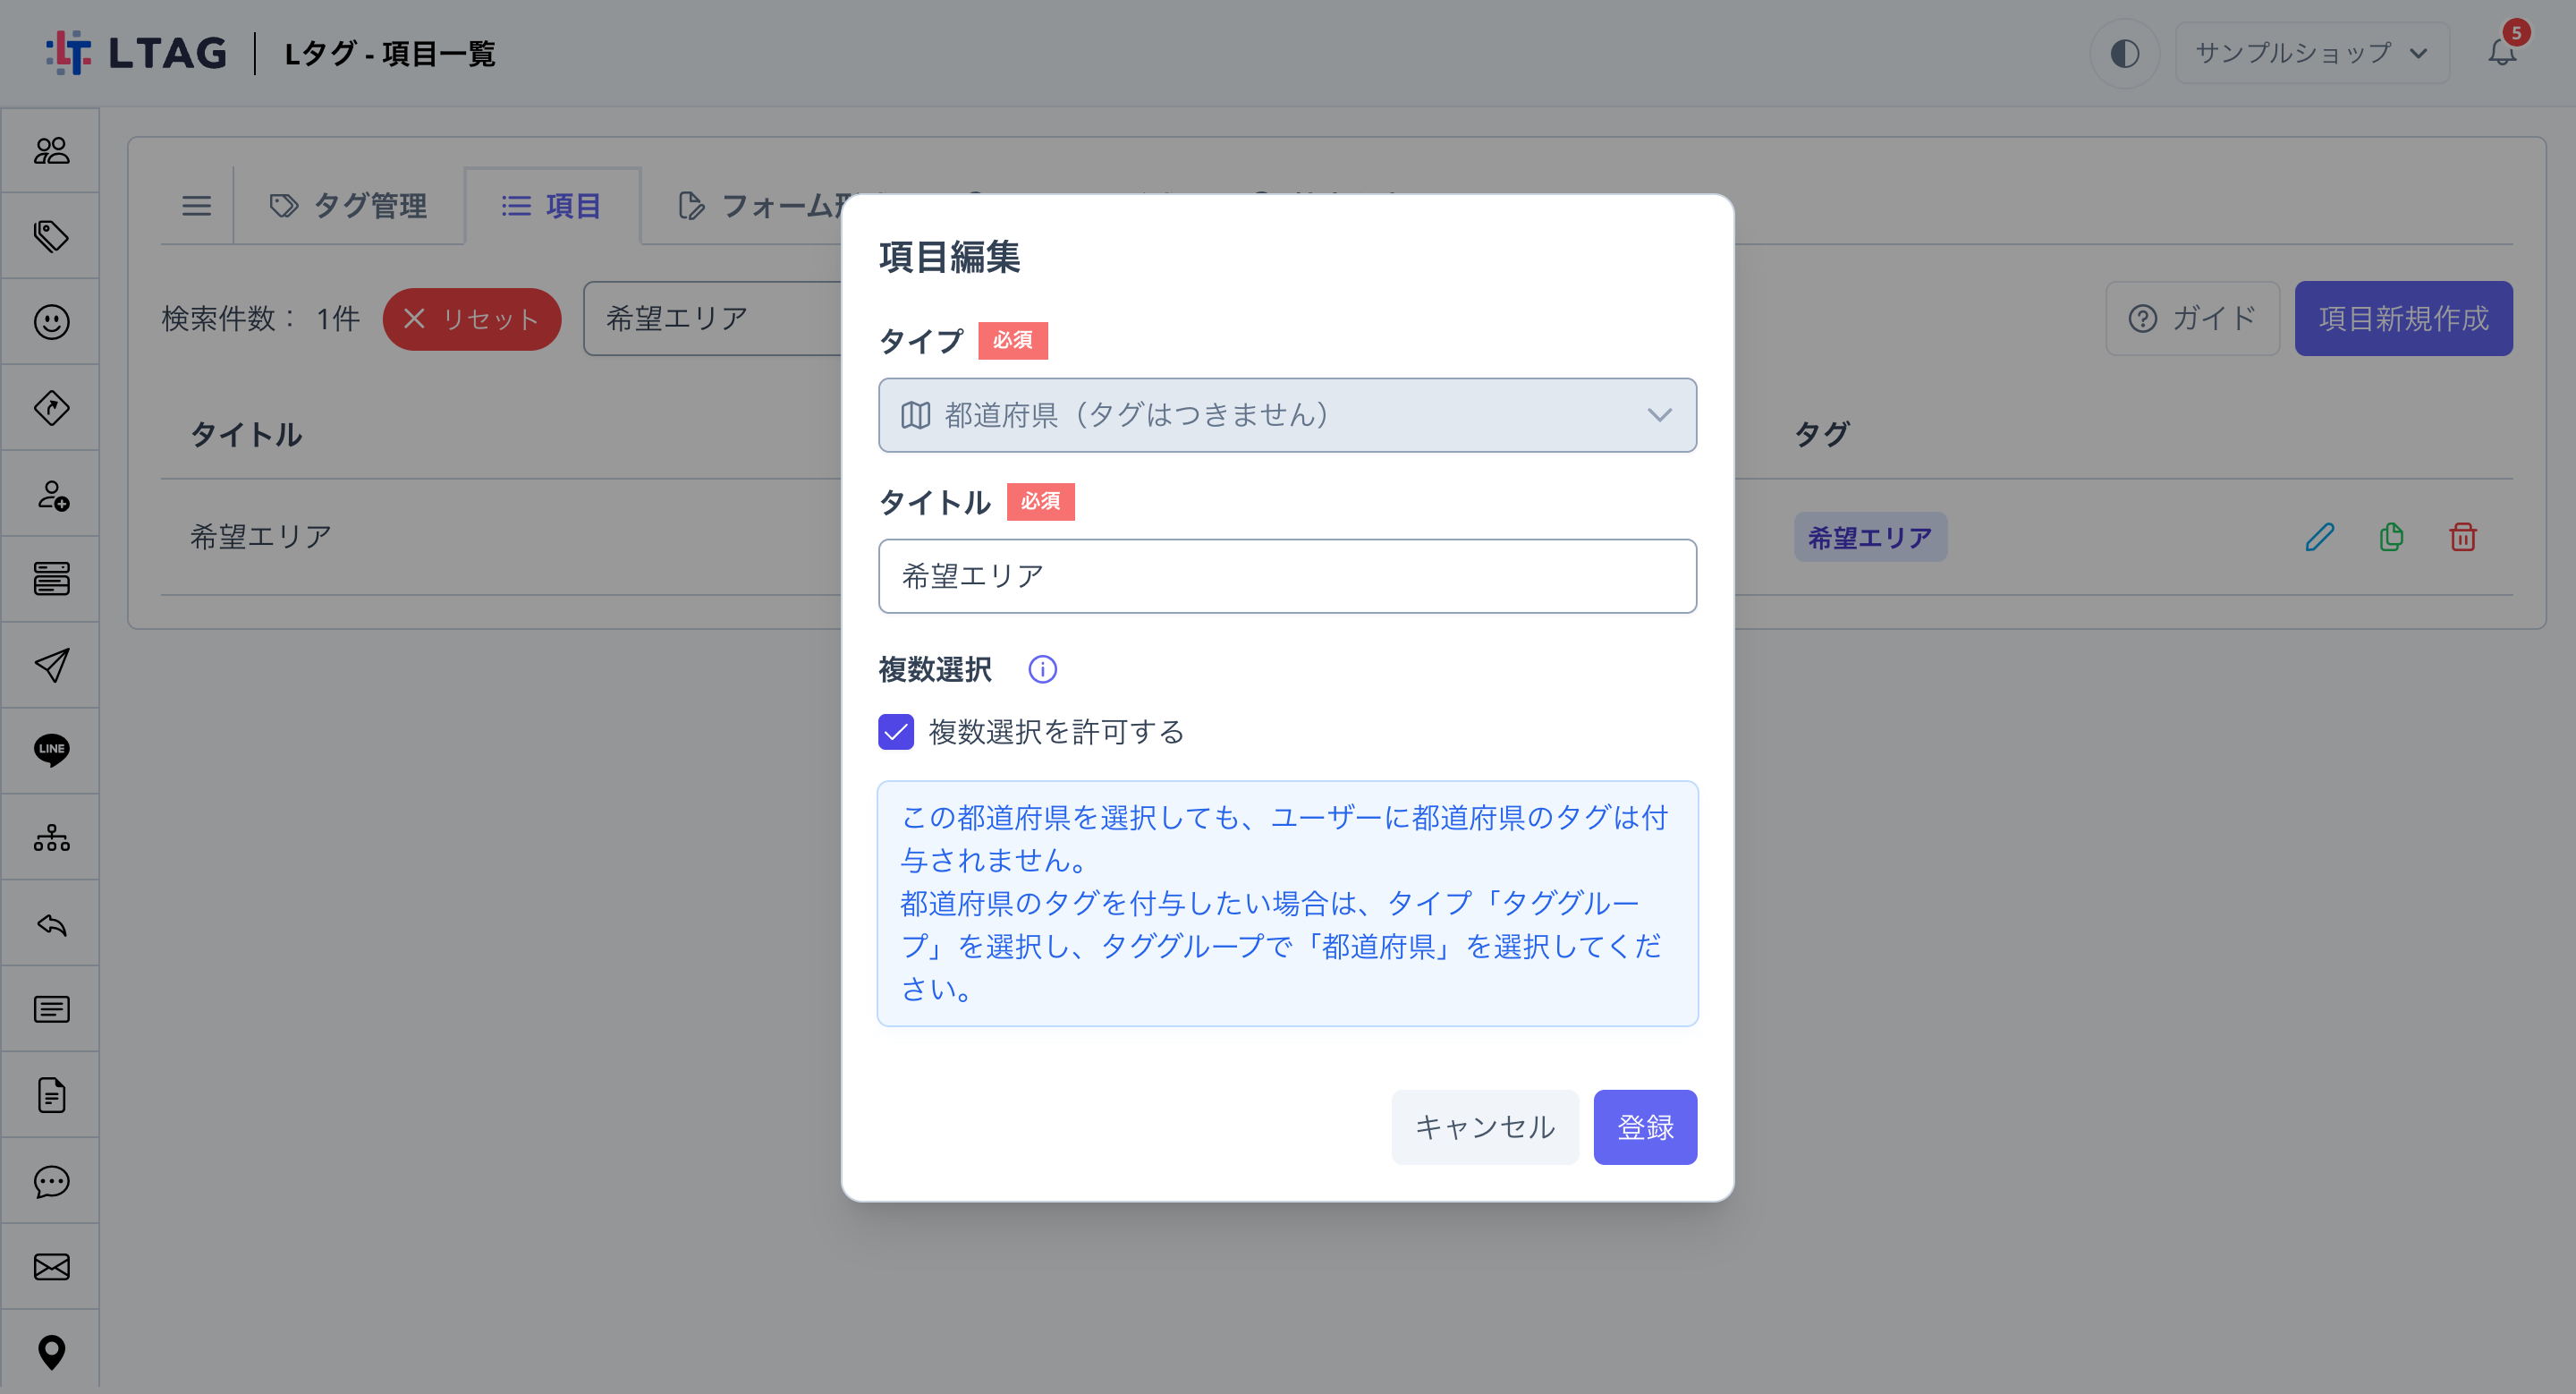Open the reply arrow sidebar icon
This screenshot has width=2576, height=1394.
tap(51, 923)
